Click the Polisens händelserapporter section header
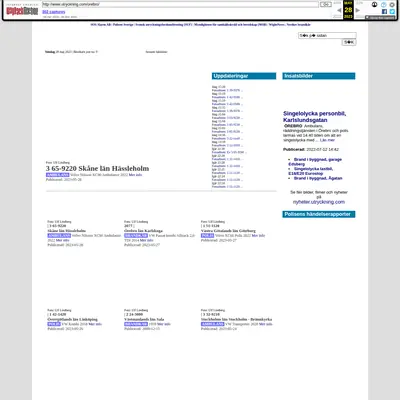Viewport: 400px width, 400px height. click(319, 214)
